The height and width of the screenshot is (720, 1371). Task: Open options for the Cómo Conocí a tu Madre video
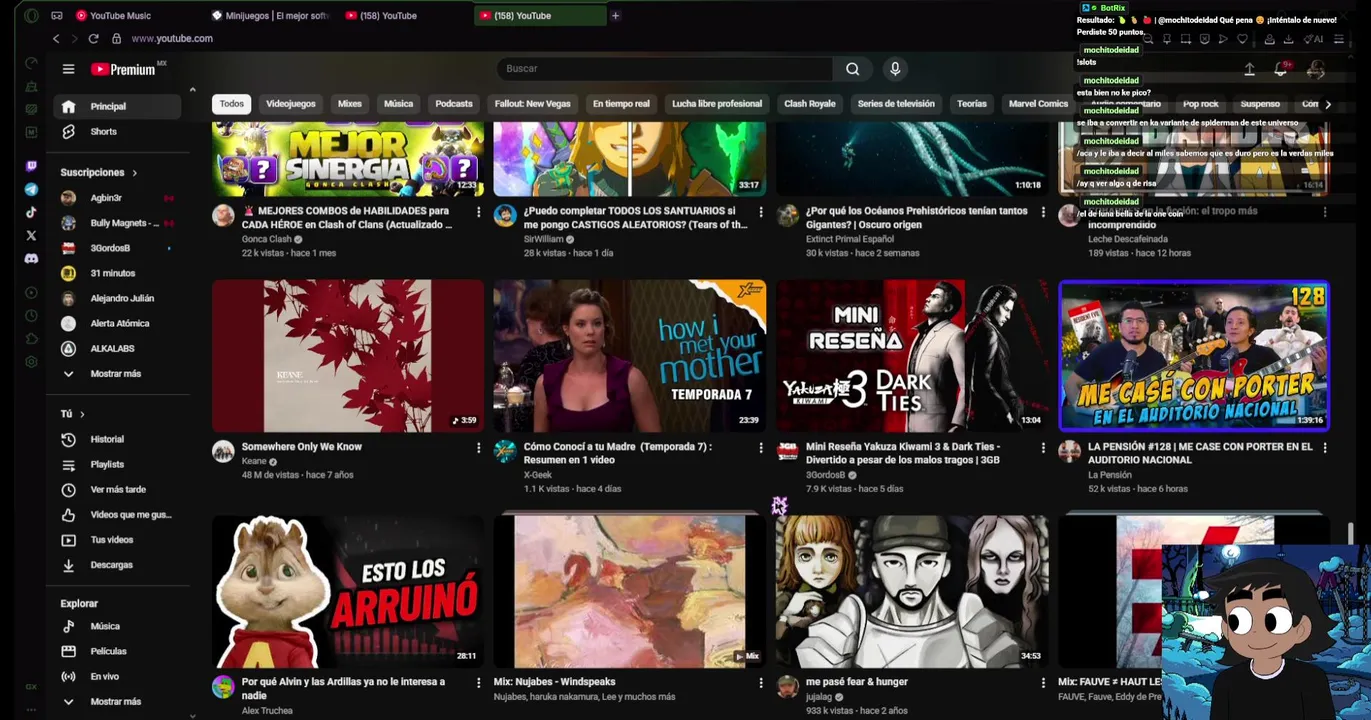click(760, 448)
